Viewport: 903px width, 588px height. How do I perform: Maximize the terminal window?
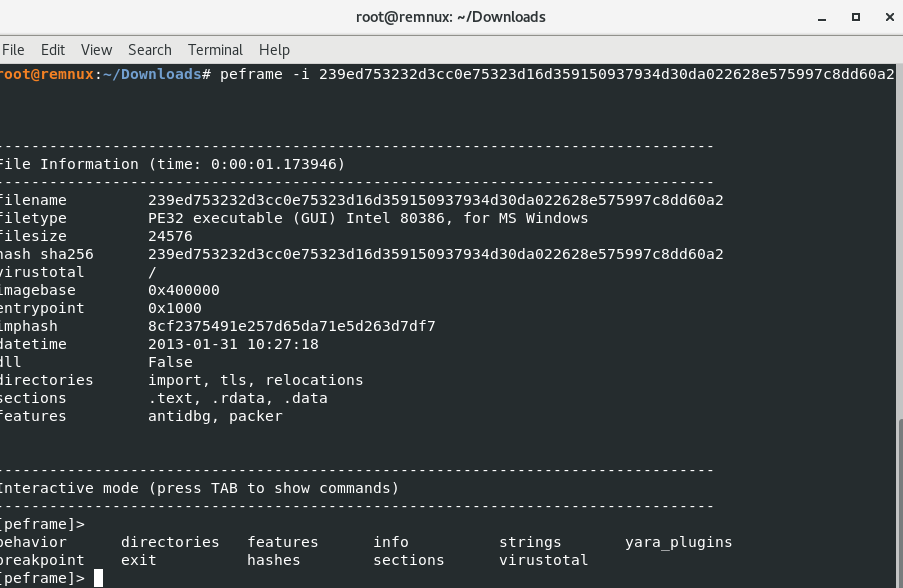(x=856, y=17)
